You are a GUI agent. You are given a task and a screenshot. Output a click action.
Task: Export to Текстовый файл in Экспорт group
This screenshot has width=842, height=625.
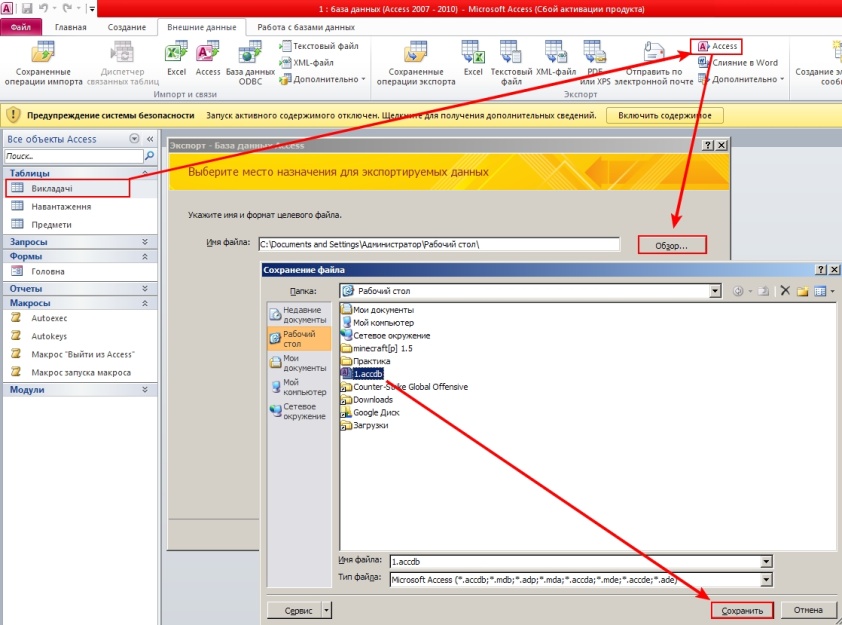point(511,63)
